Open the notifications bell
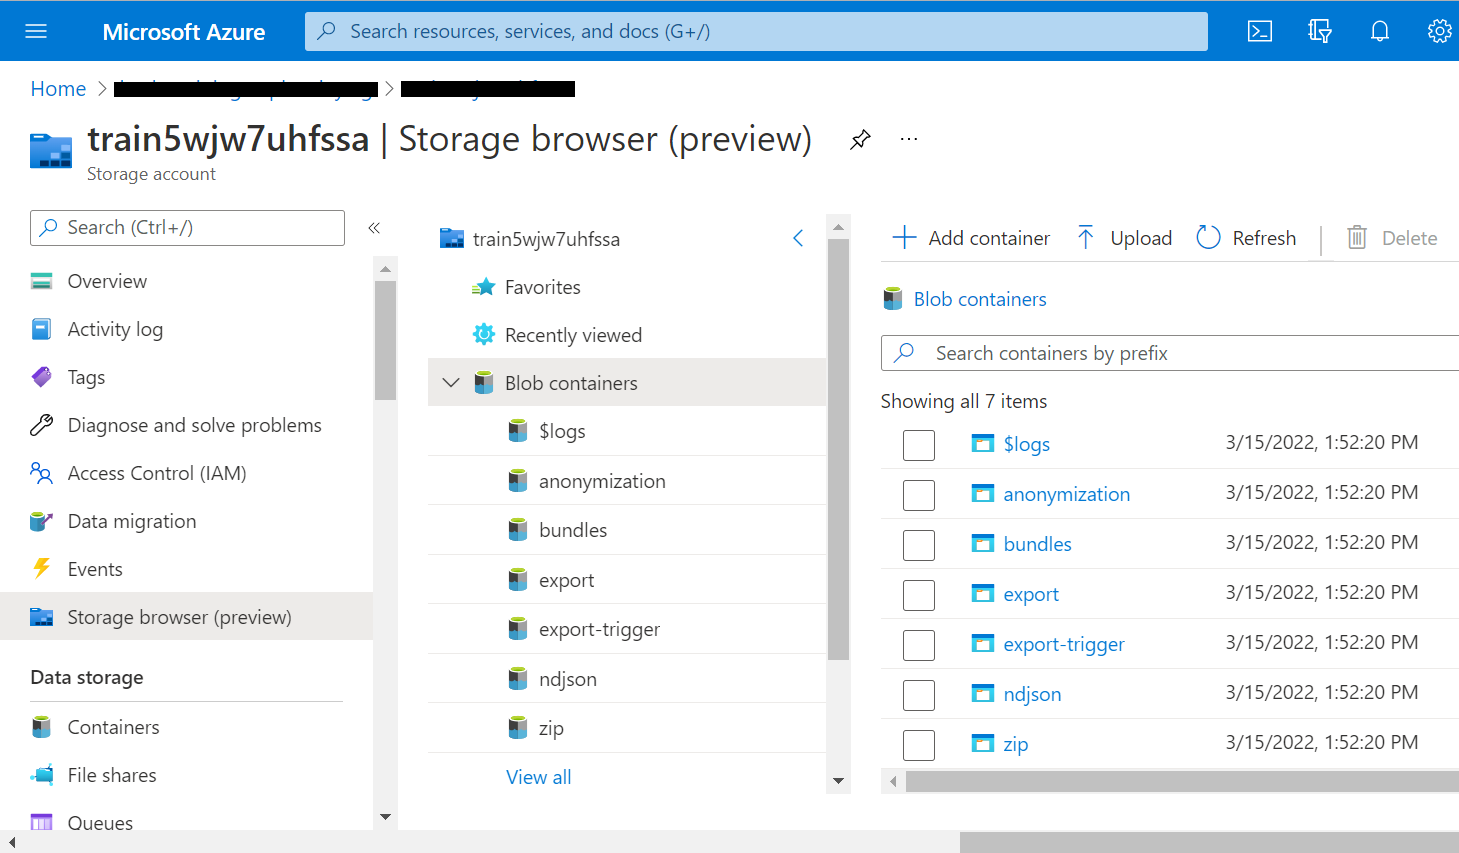Screen dimensions: 1459x853 (x=1380, y=31)
